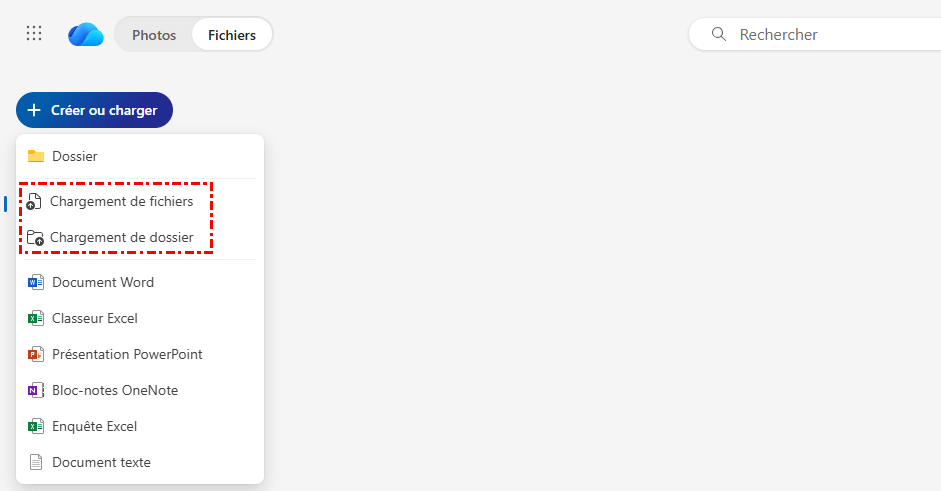
Task: Open the app launcher grid
Action: (34, 34)
